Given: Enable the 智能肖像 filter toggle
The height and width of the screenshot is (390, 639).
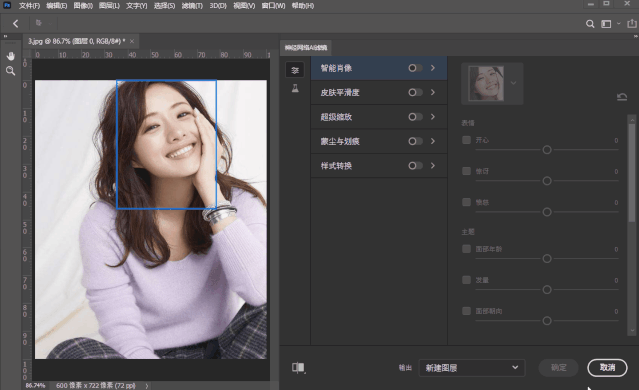Looking at the screenshot, I should (415, 68).
